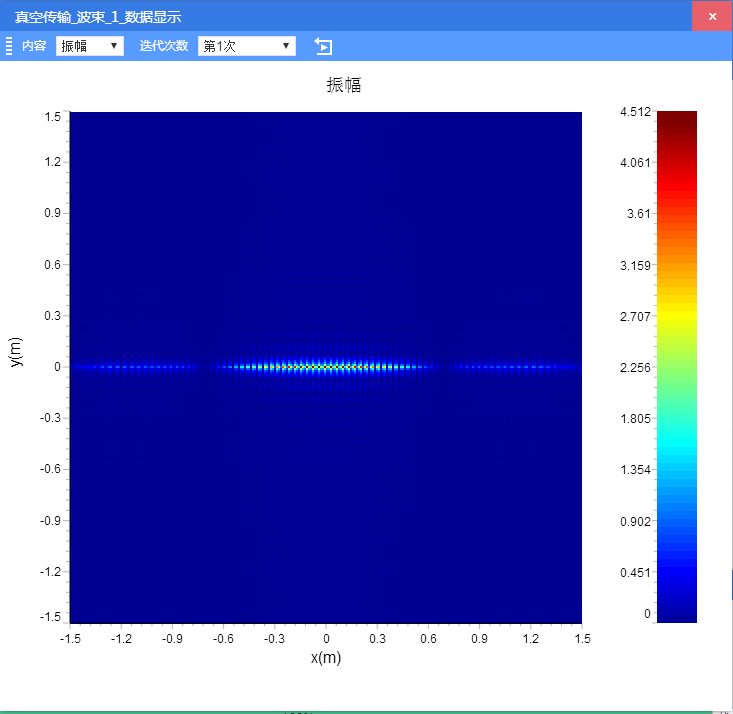Click the 振幅 chart title
Image resolution: width=733 pixels, height=714 pixels.
point(344,86)
